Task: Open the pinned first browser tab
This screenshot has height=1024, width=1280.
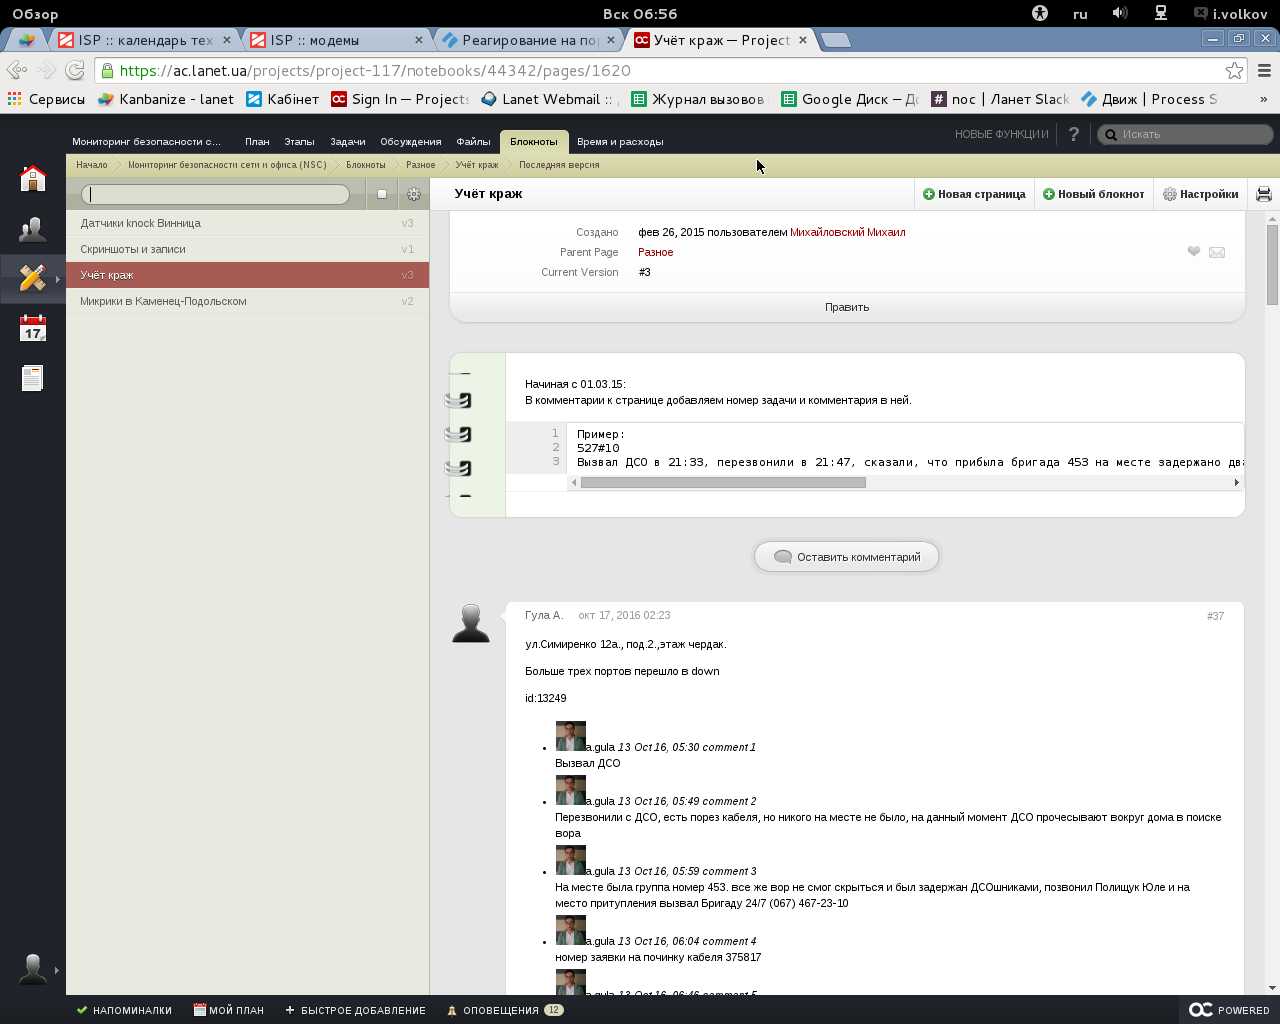Action: coord(26,40)
